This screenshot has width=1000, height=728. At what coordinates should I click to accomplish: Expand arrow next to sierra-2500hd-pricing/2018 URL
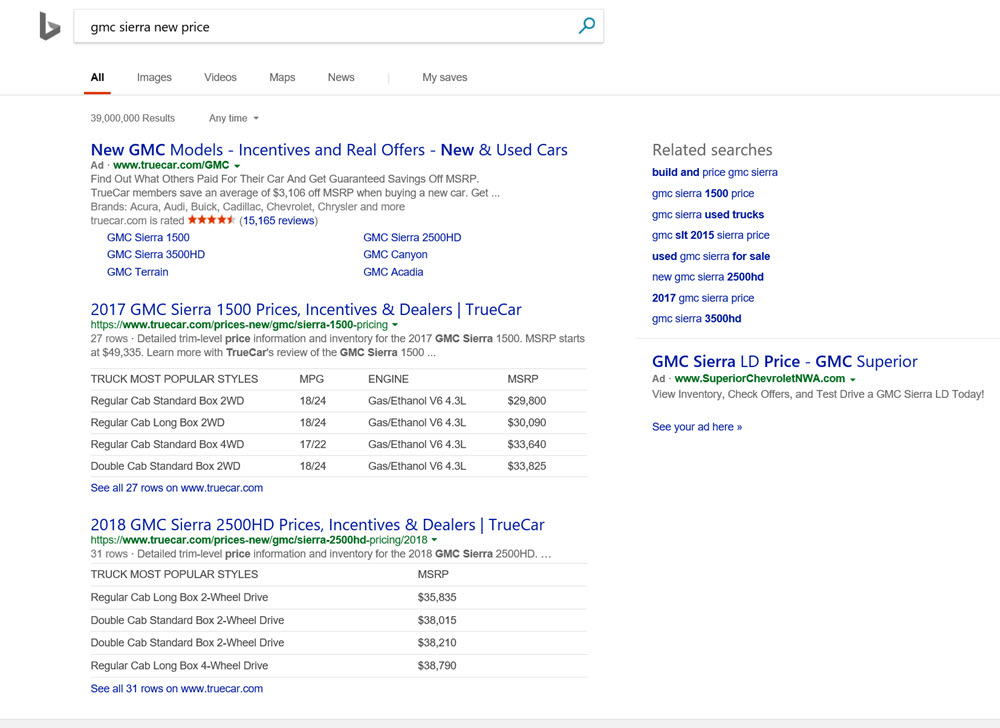pos(434,540)
